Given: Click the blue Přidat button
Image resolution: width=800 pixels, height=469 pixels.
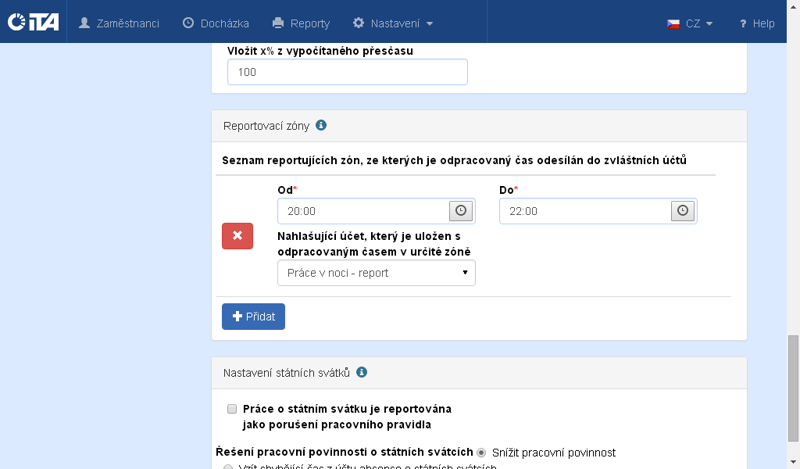Looking at the screenshot, I should click(x=253, y=316).
